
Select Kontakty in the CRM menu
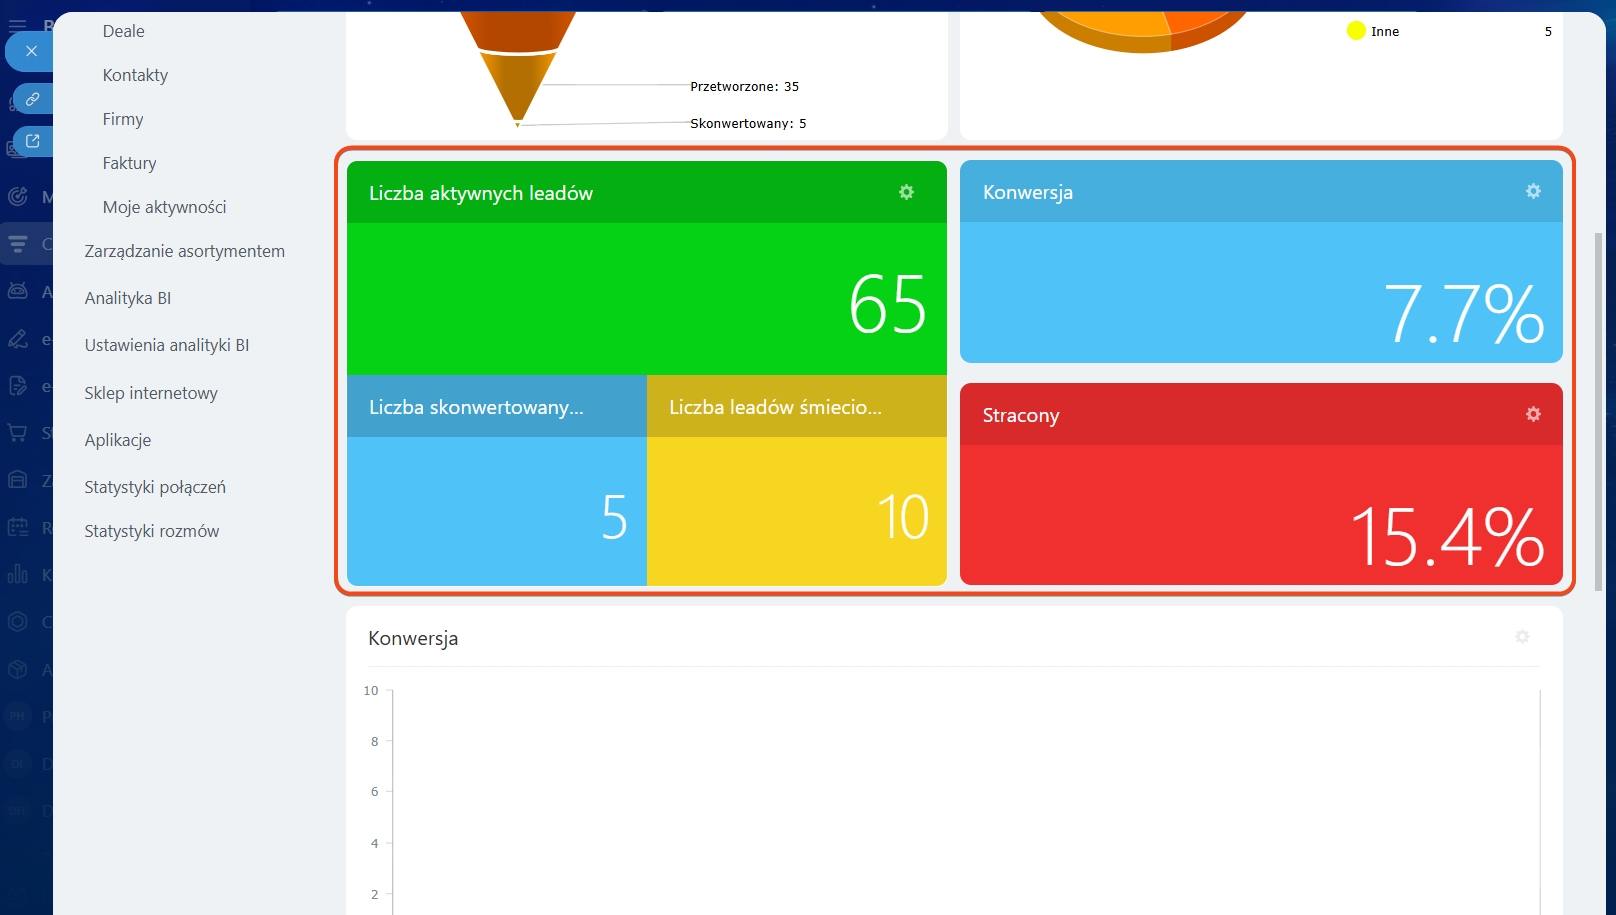[x=135, y=75]
